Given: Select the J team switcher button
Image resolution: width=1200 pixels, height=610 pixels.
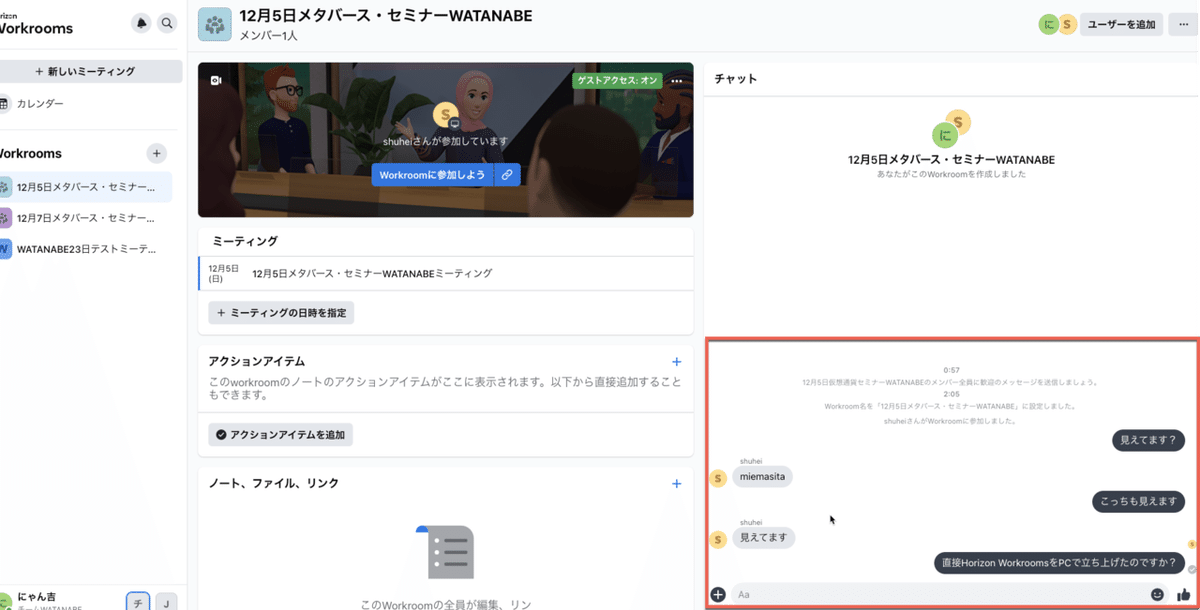Looking at the screenshot, I should click(x=167, y=602).
